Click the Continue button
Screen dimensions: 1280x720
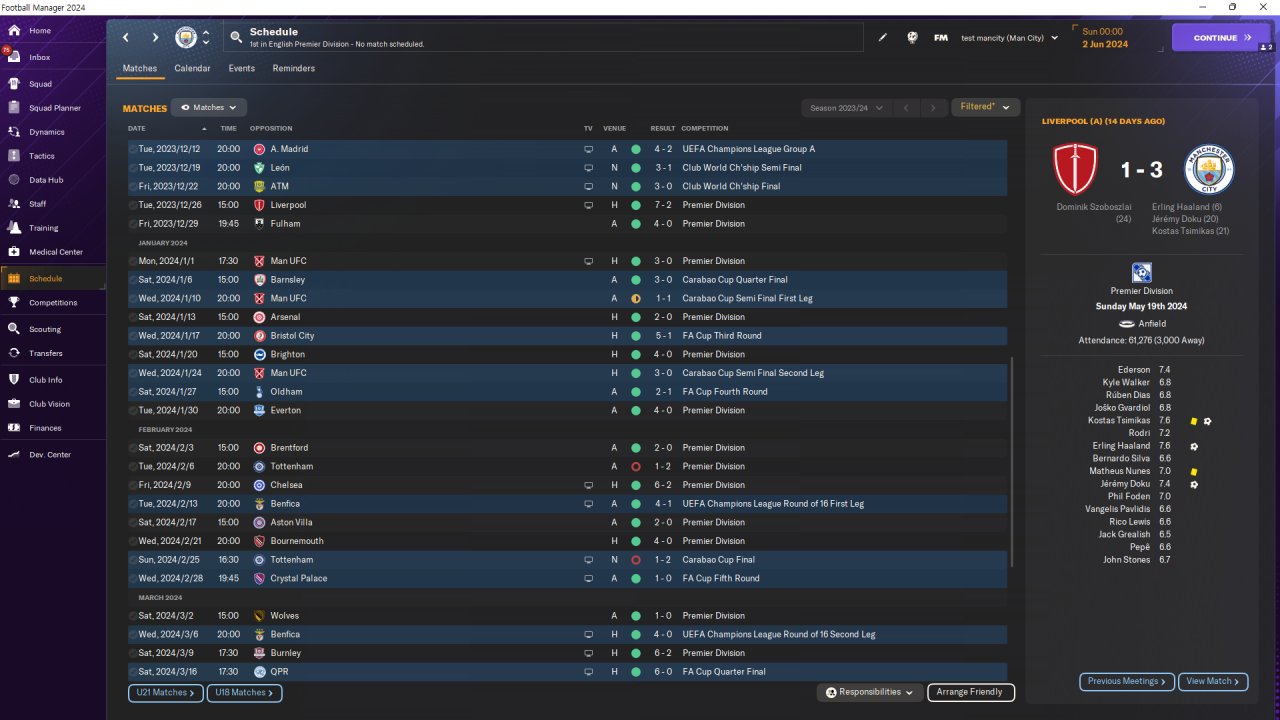tap(1221, 38)
